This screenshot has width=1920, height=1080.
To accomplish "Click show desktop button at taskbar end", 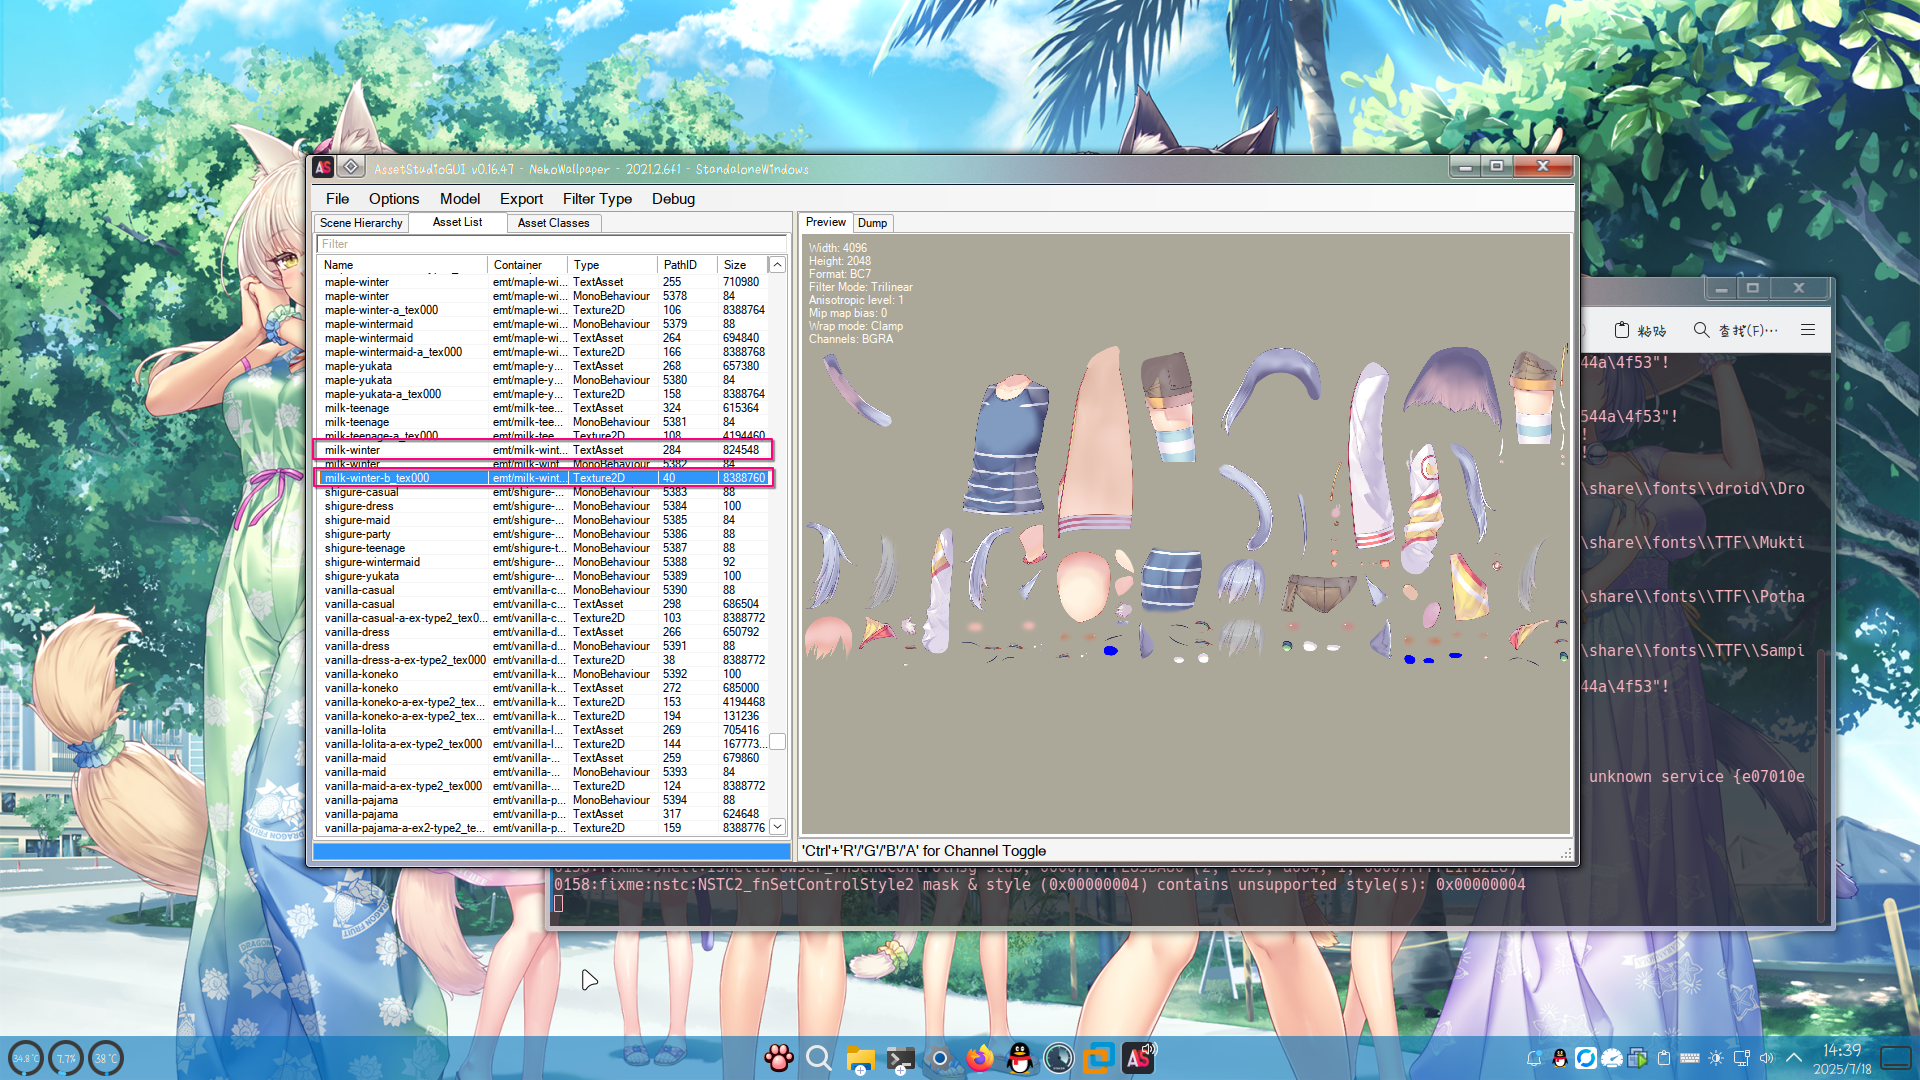I will [x=1896, y=1058].
